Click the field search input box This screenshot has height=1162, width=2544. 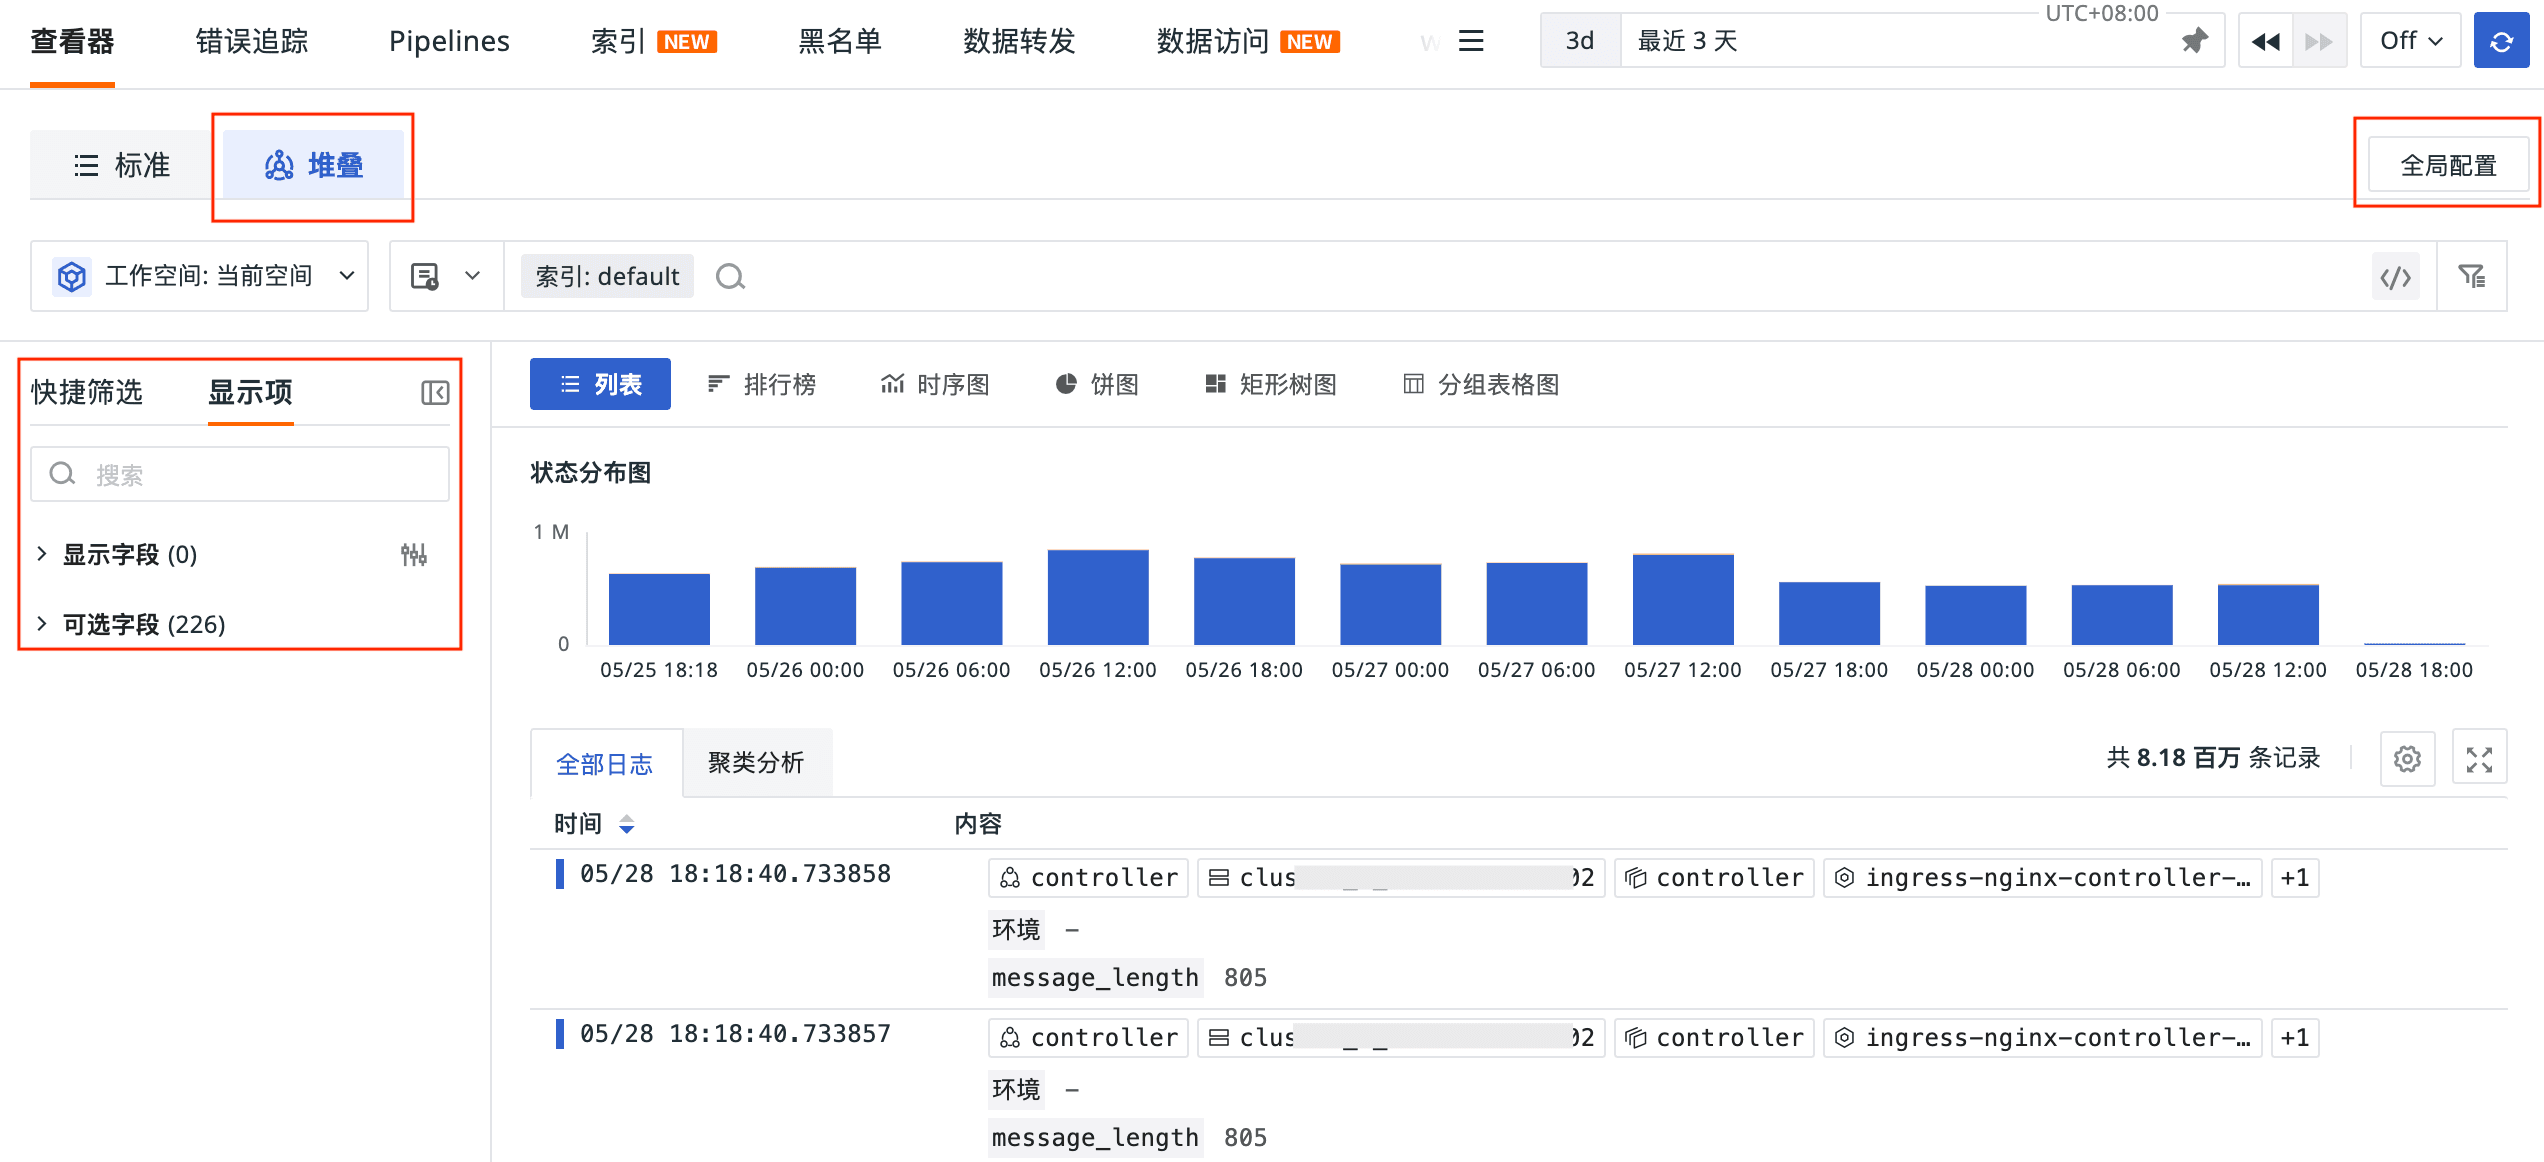coord(240,475)
